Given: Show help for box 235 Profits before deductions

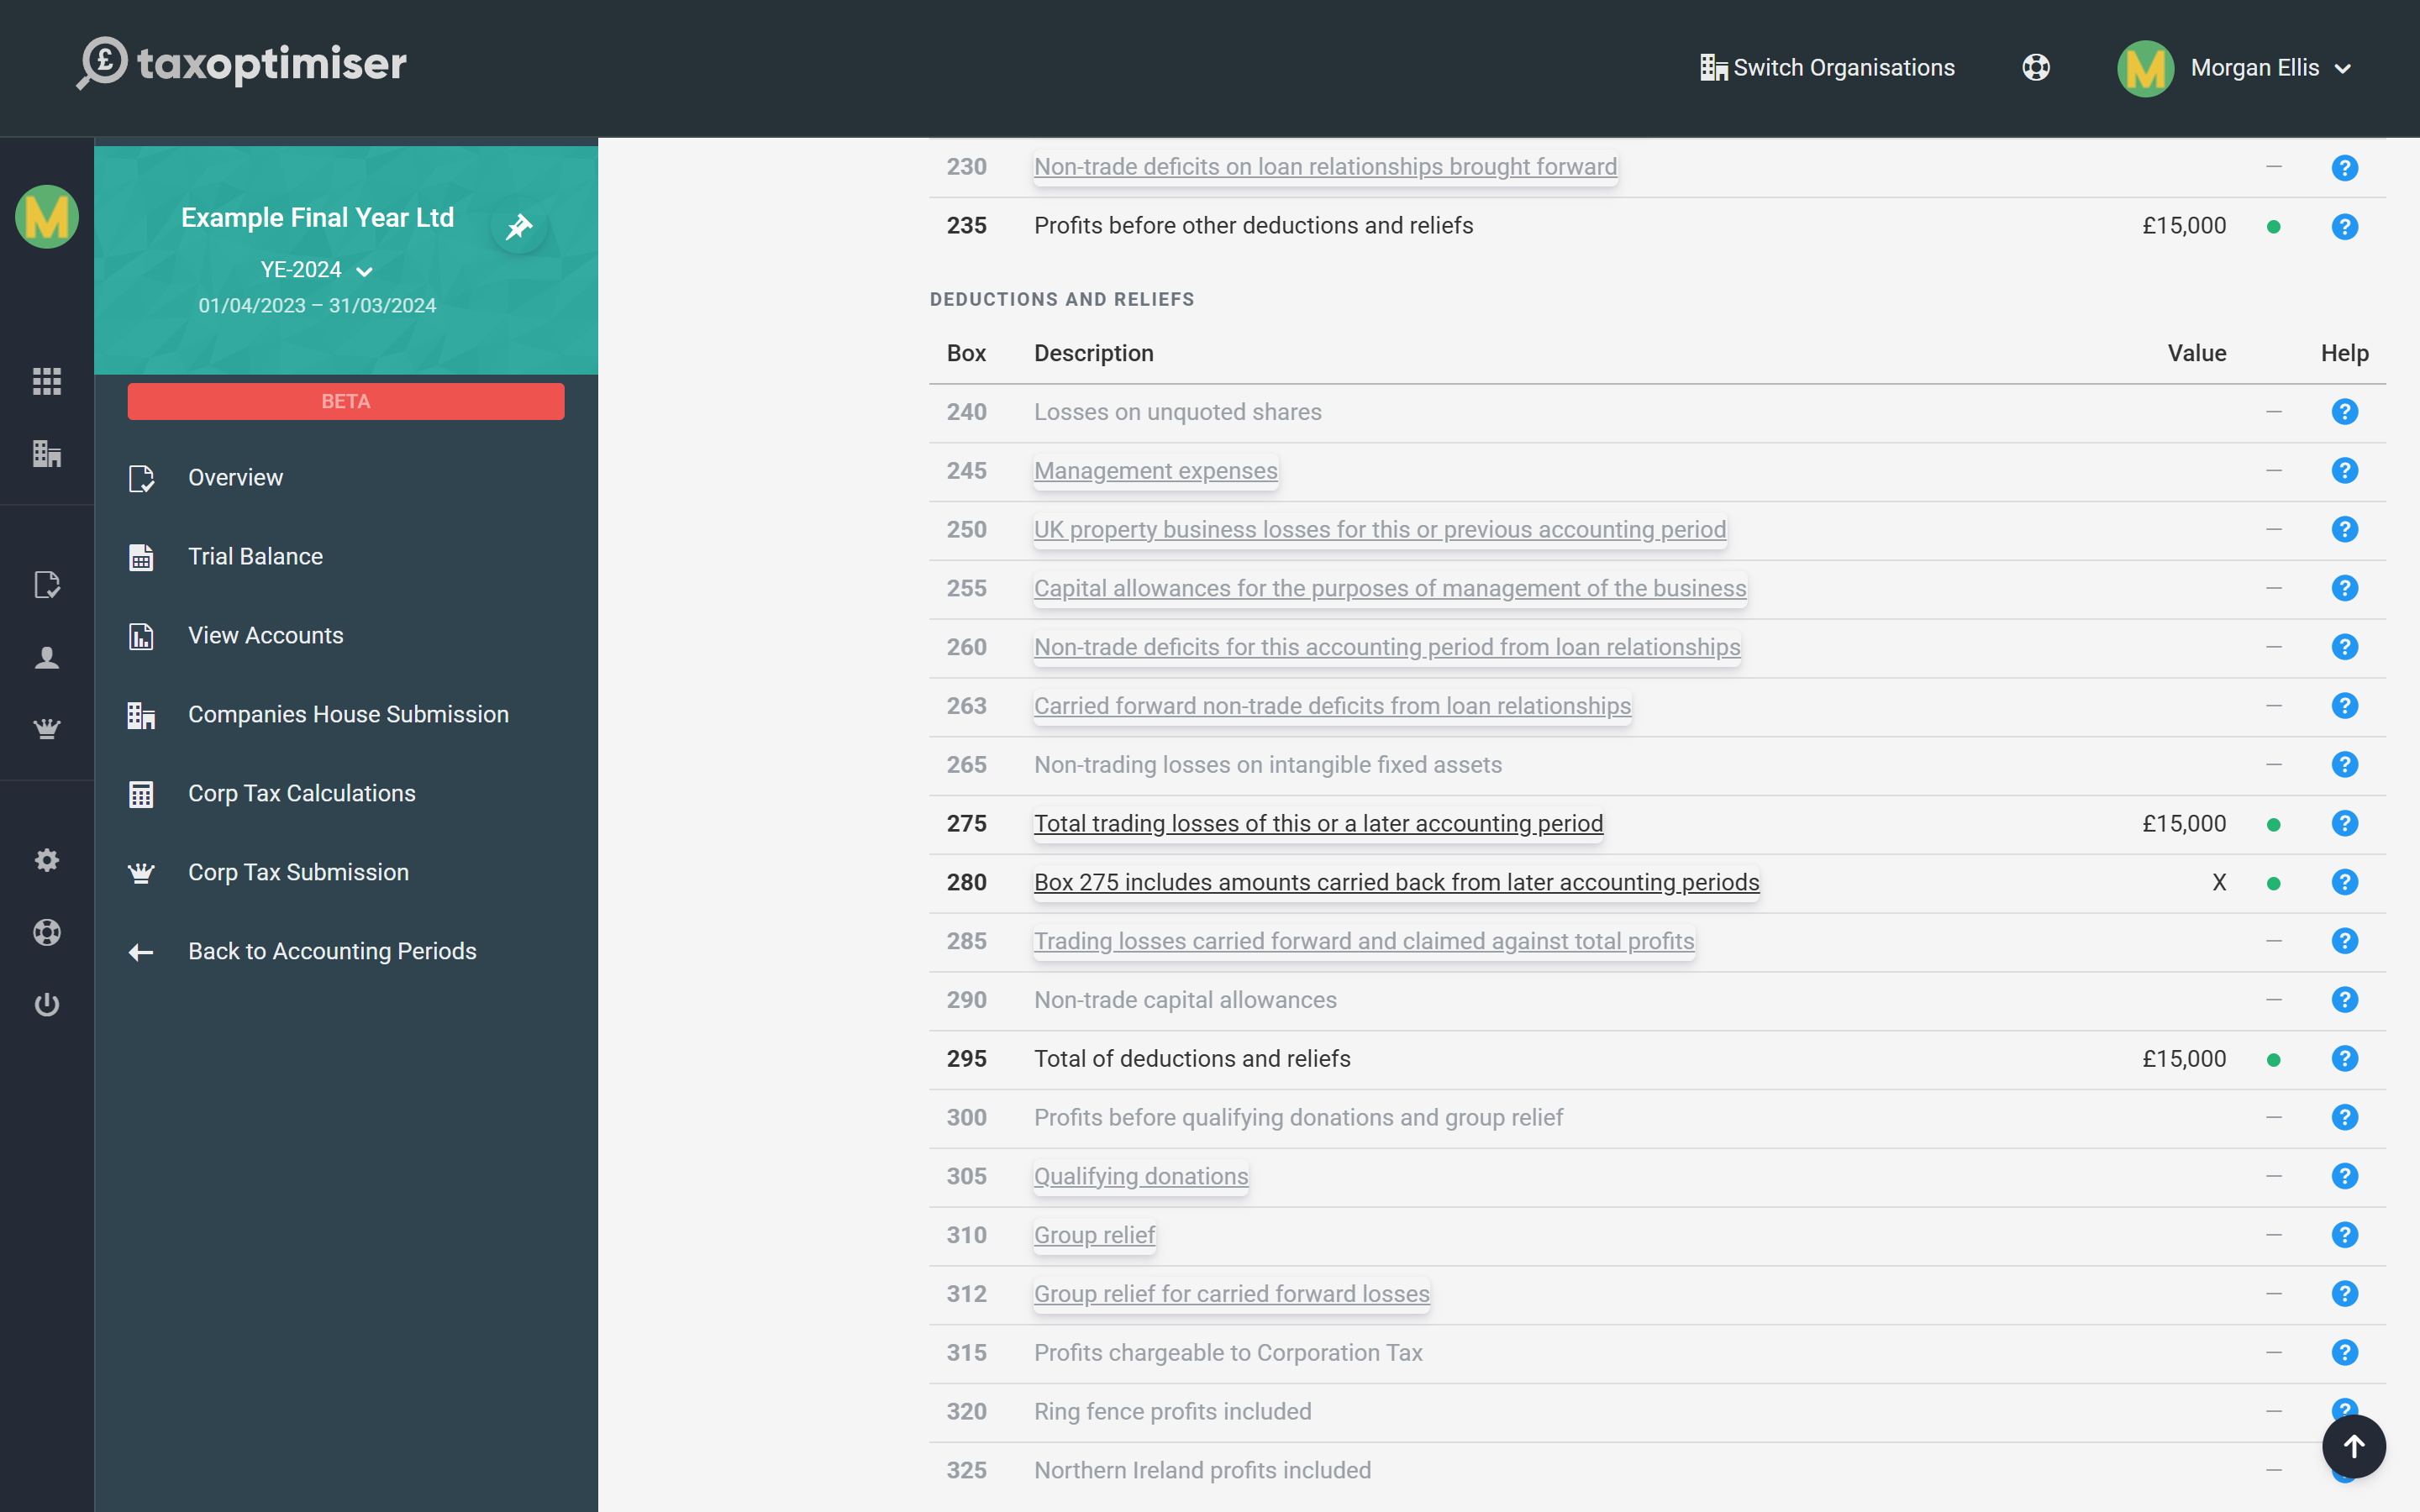Looking at the screenshot, I should point(2344,227).
